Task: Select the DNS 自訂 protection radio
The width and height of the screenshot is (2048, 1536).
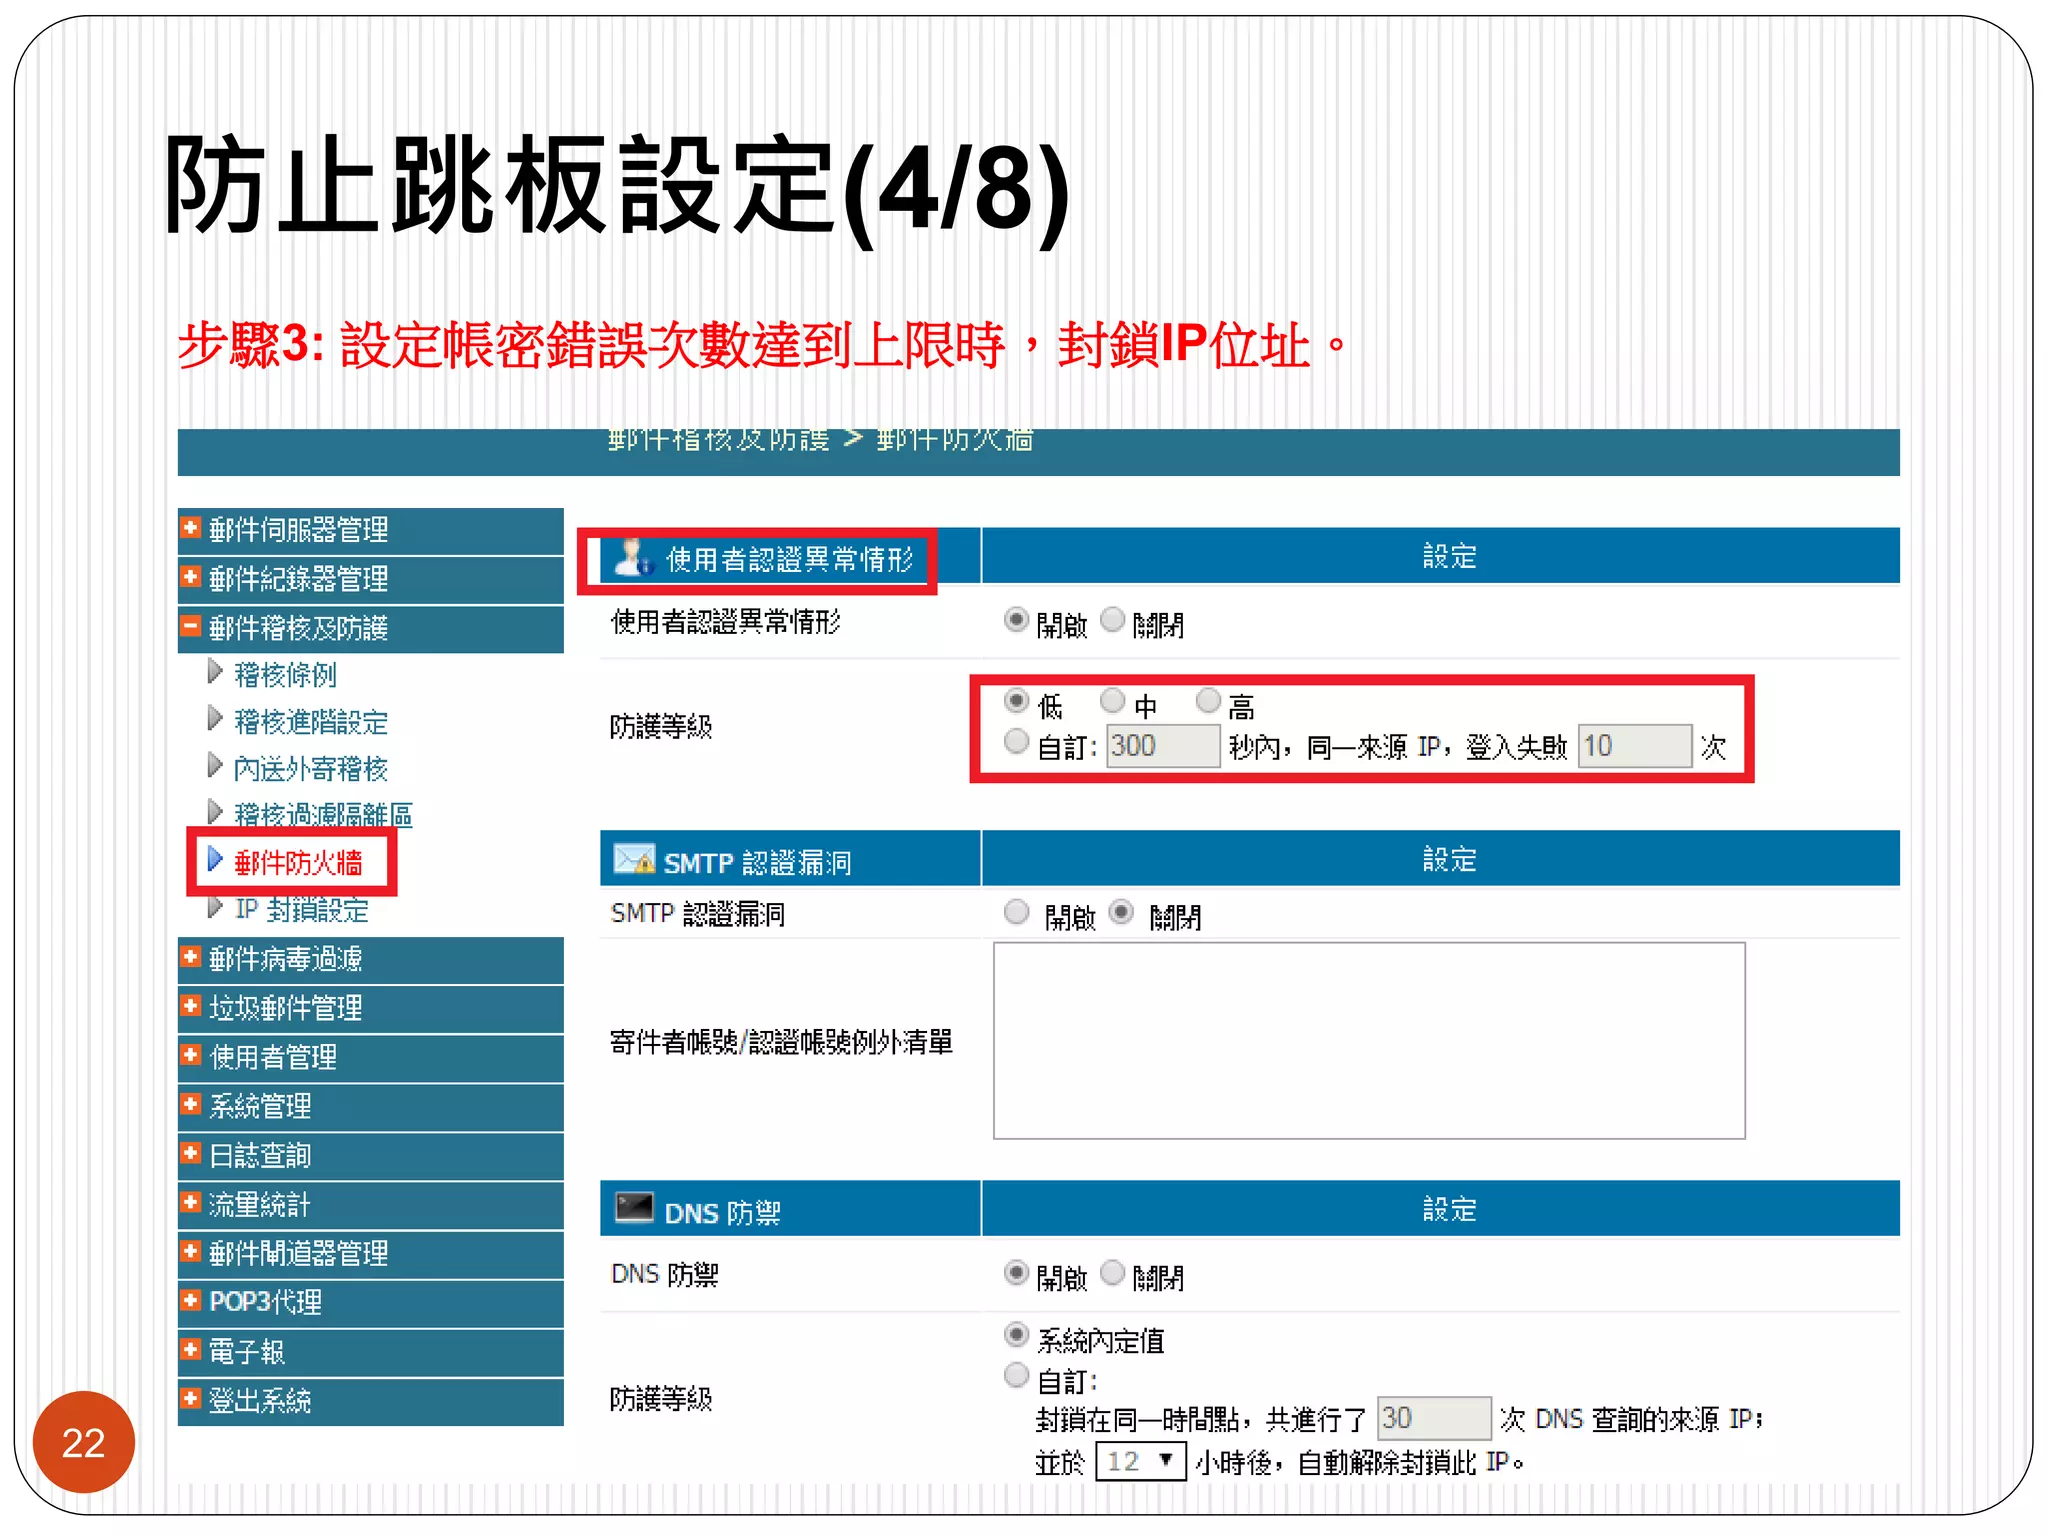Action: click(x=1016, y=1376)
